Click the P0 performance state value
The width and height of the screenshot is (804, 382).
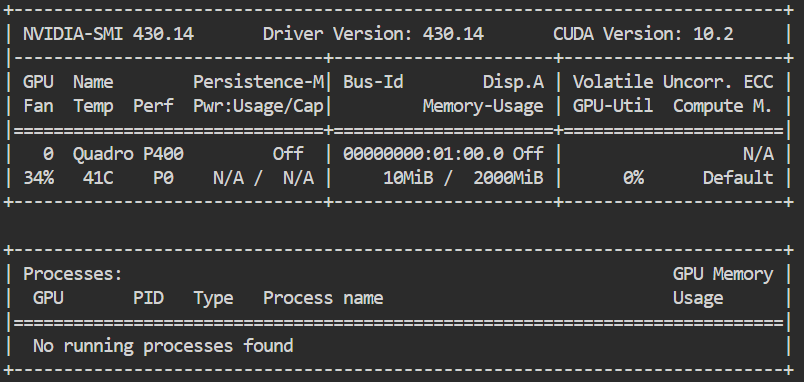[164, 178]
